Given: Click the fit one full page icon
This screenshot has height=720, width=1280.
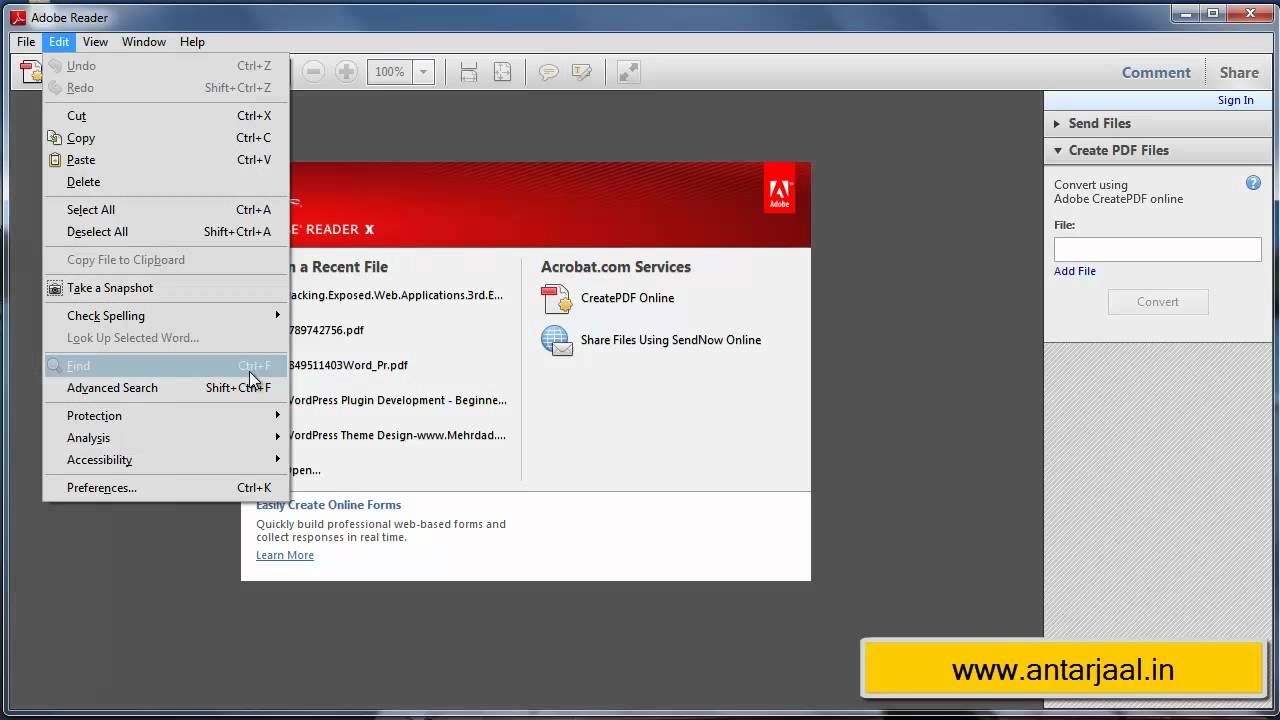Looking at the screenshot, I should pyautogui.click(x=502, y=72).
